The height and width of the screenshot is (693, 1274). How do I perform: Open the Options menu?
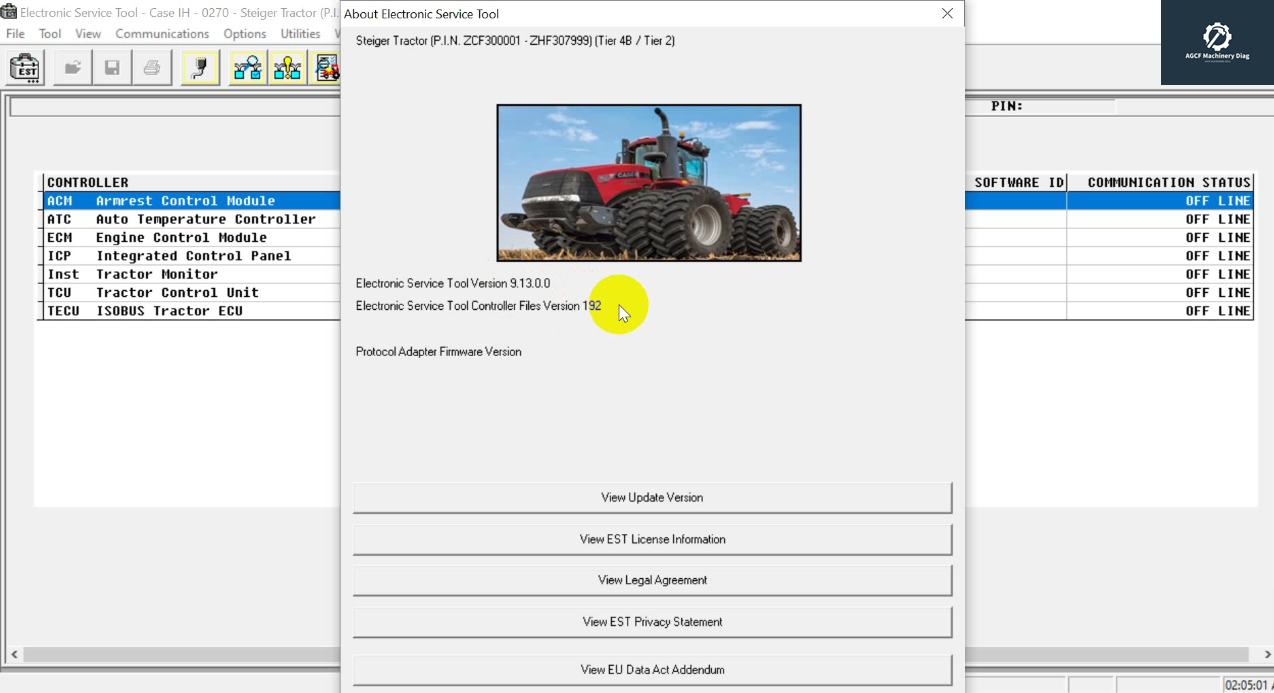244,33
